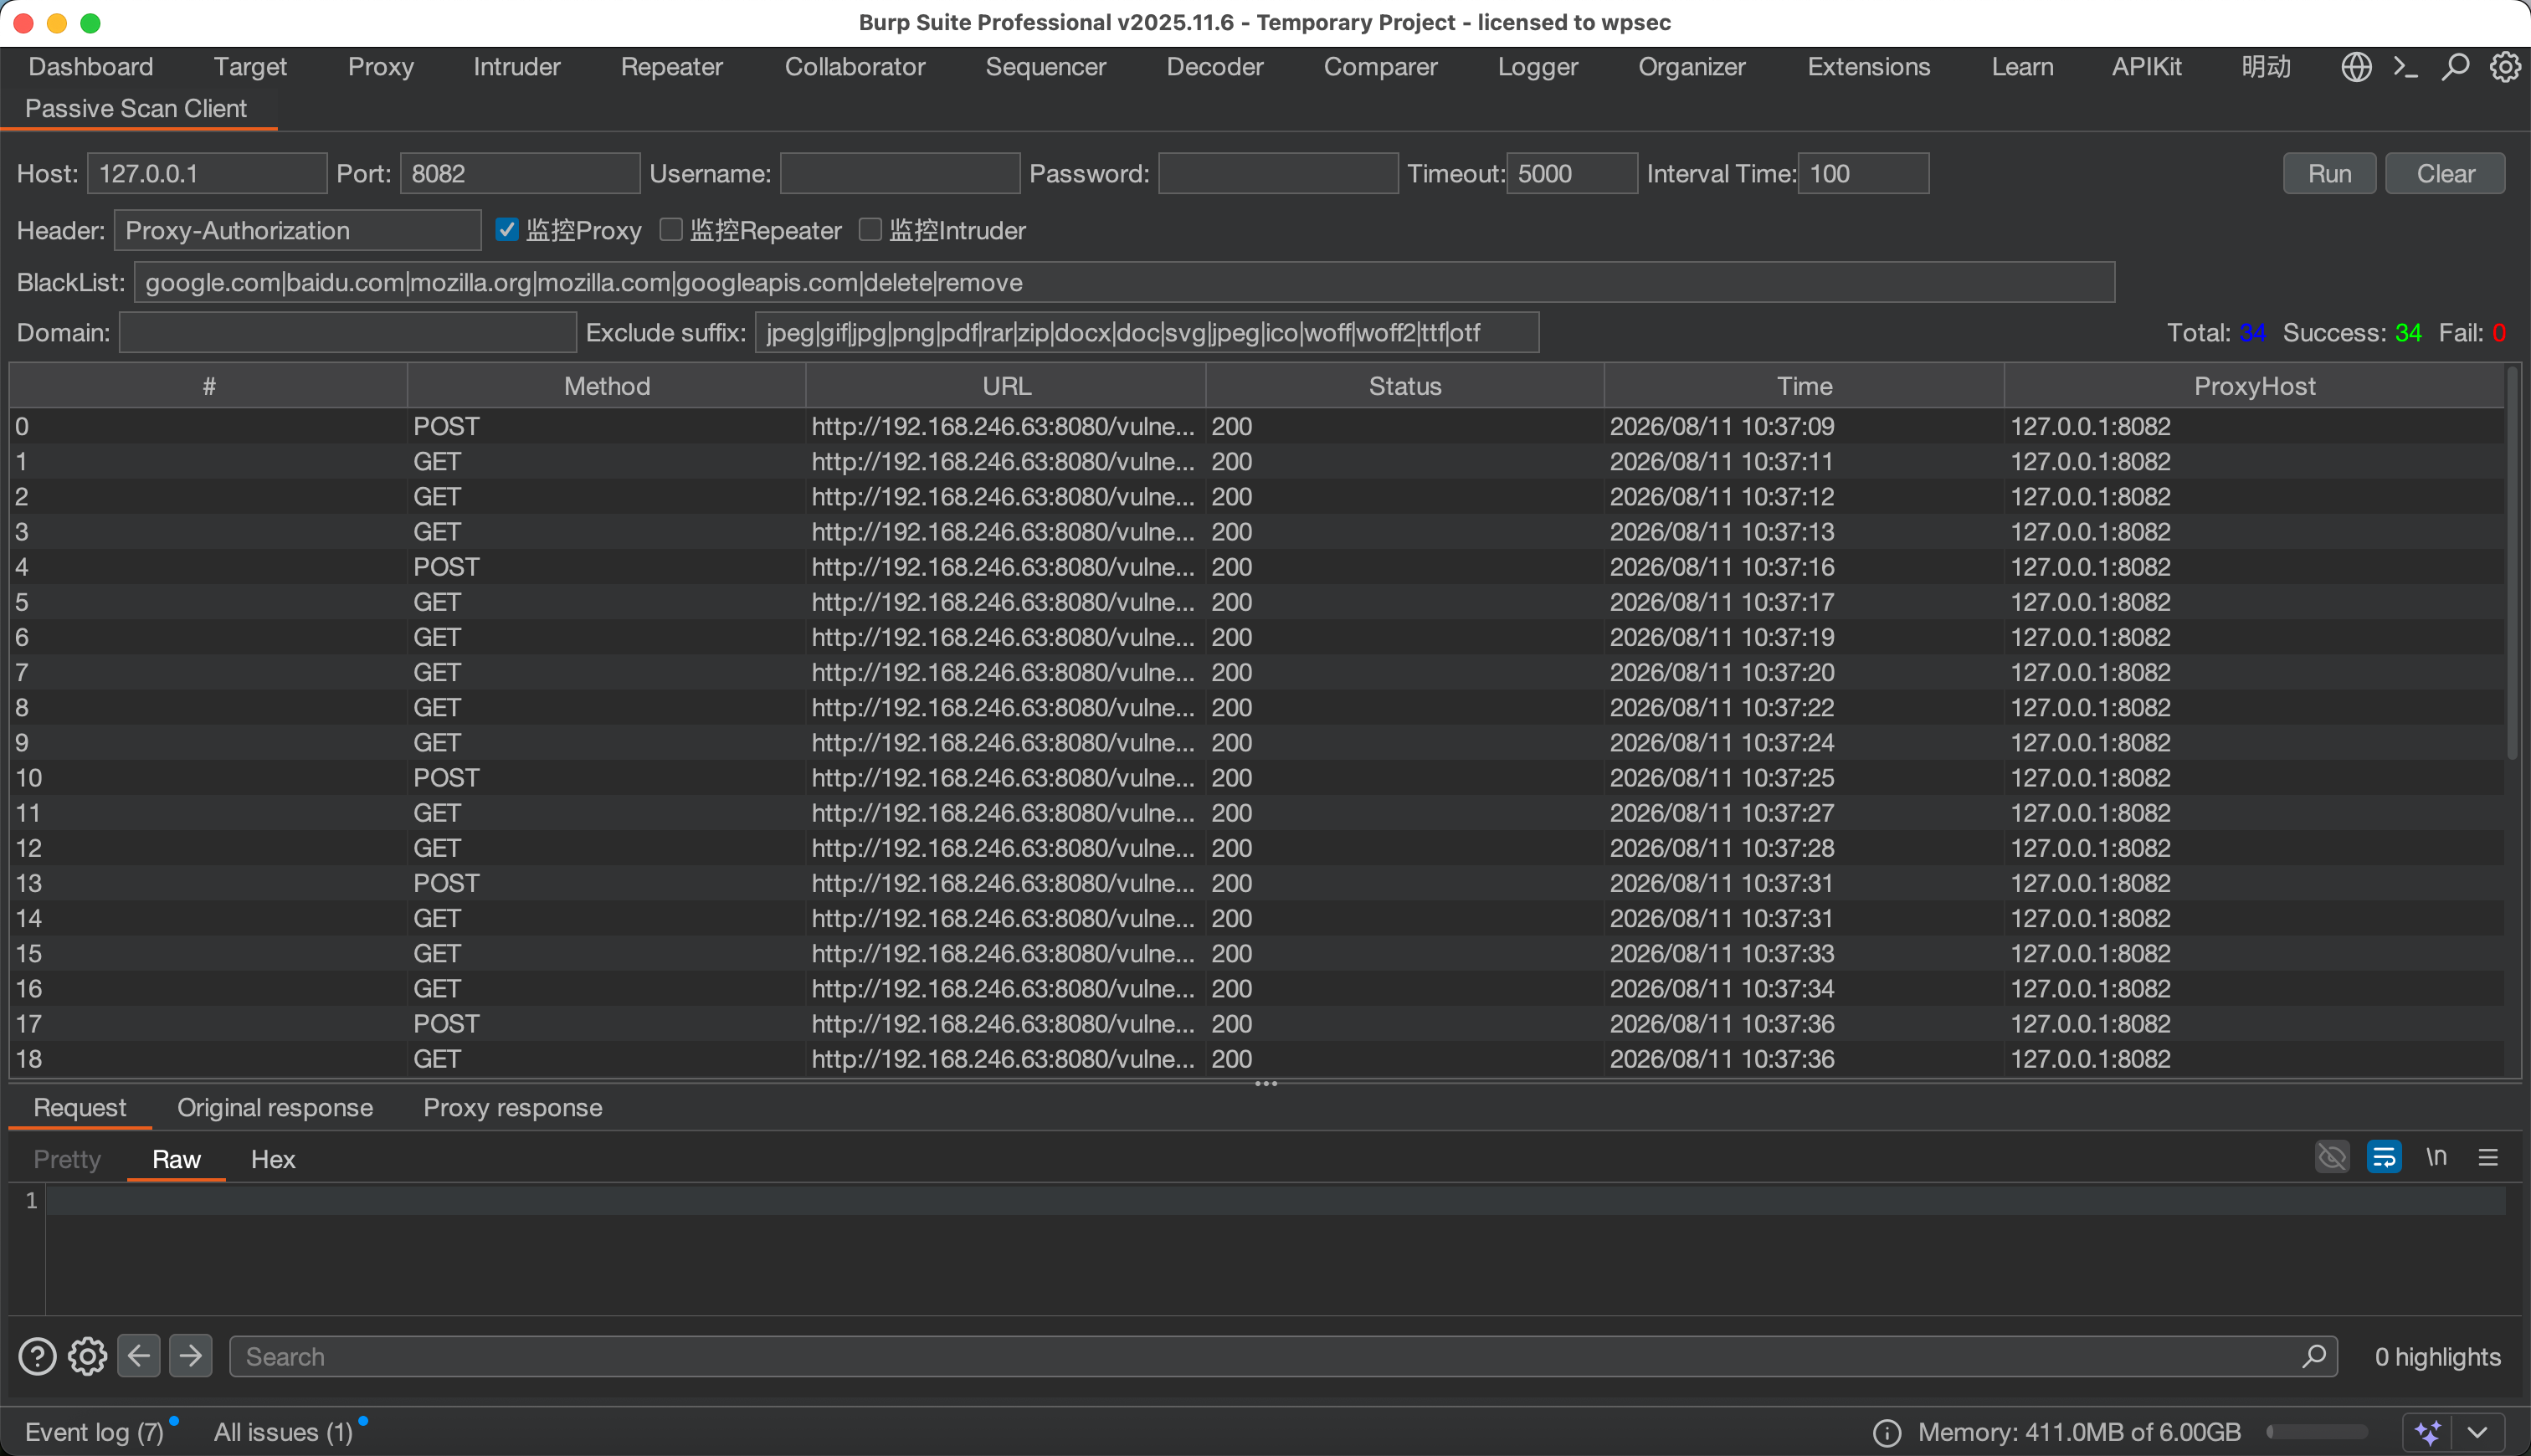Open the help question mark icon

point(37,1357)
